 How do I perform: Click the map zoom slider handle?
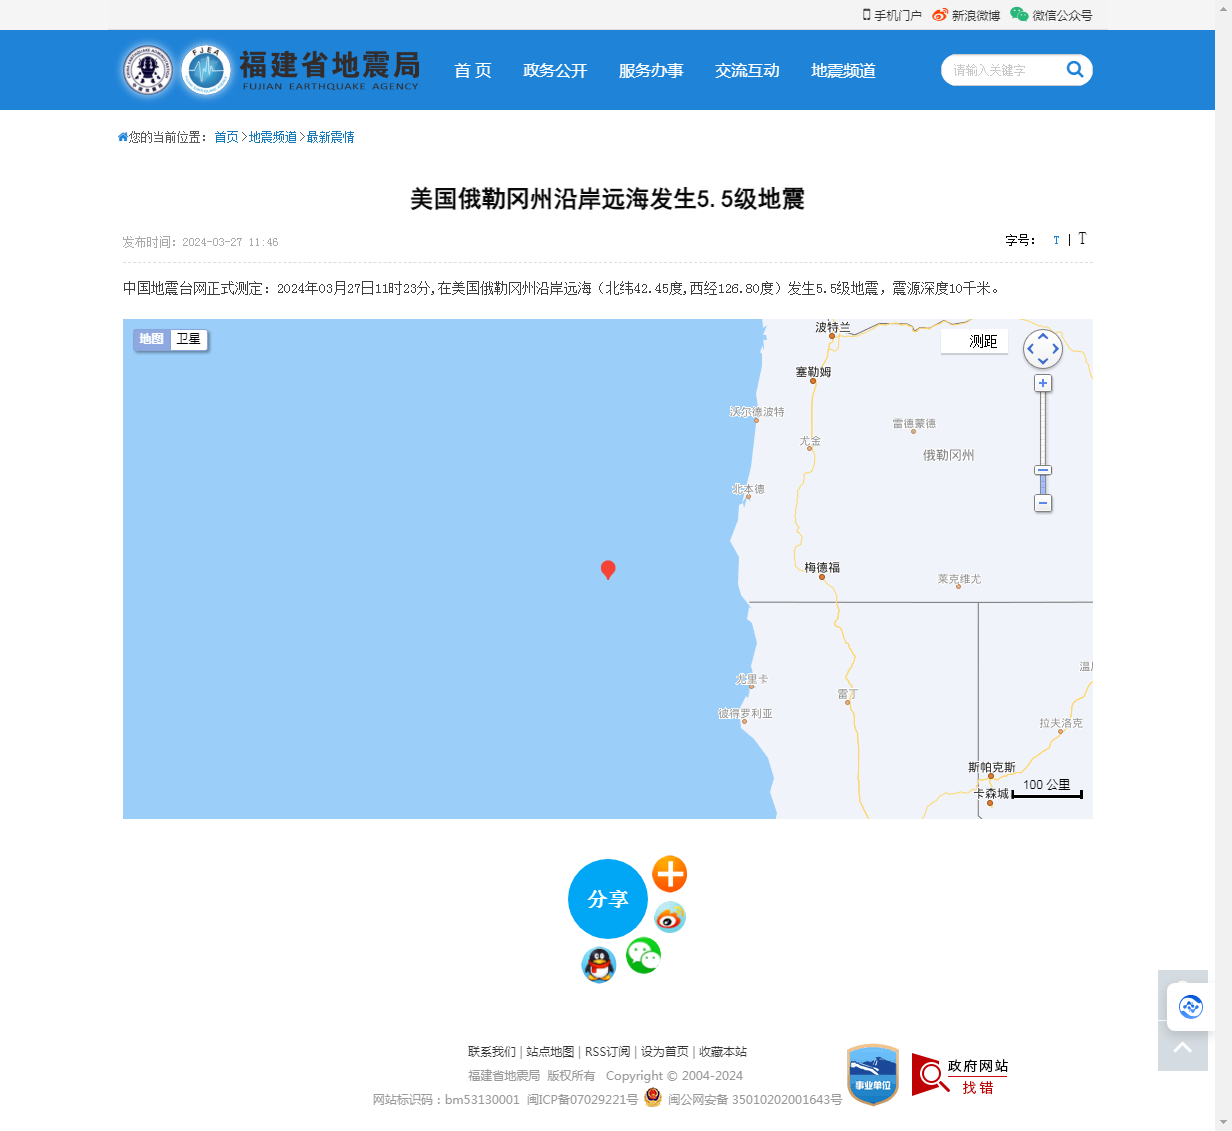[1043, 470]
